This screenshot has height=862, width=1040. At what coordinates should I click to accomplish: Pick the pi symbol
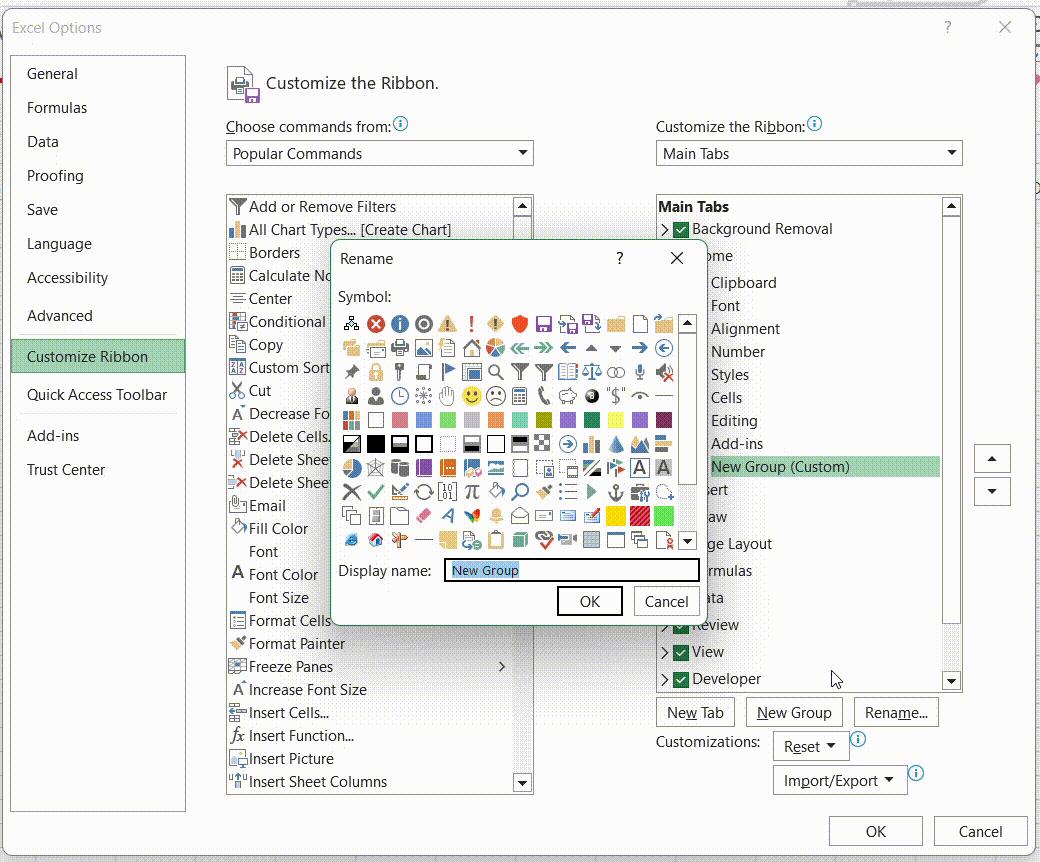[472, 491]
